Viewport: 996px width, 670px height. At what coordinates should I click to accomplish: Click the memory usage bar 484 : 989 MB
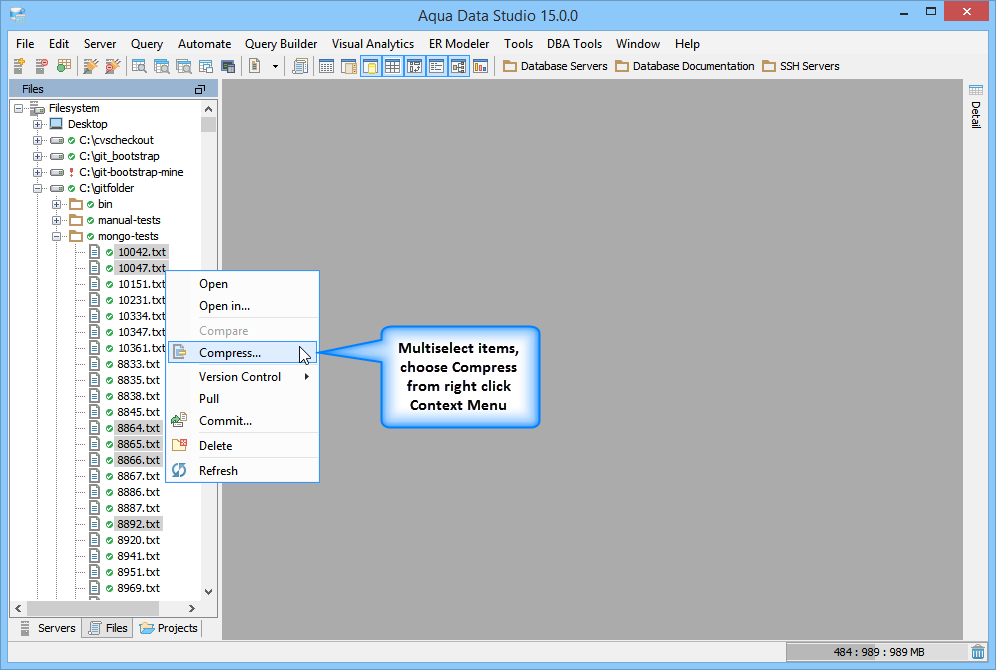click(x=877, y=652)
